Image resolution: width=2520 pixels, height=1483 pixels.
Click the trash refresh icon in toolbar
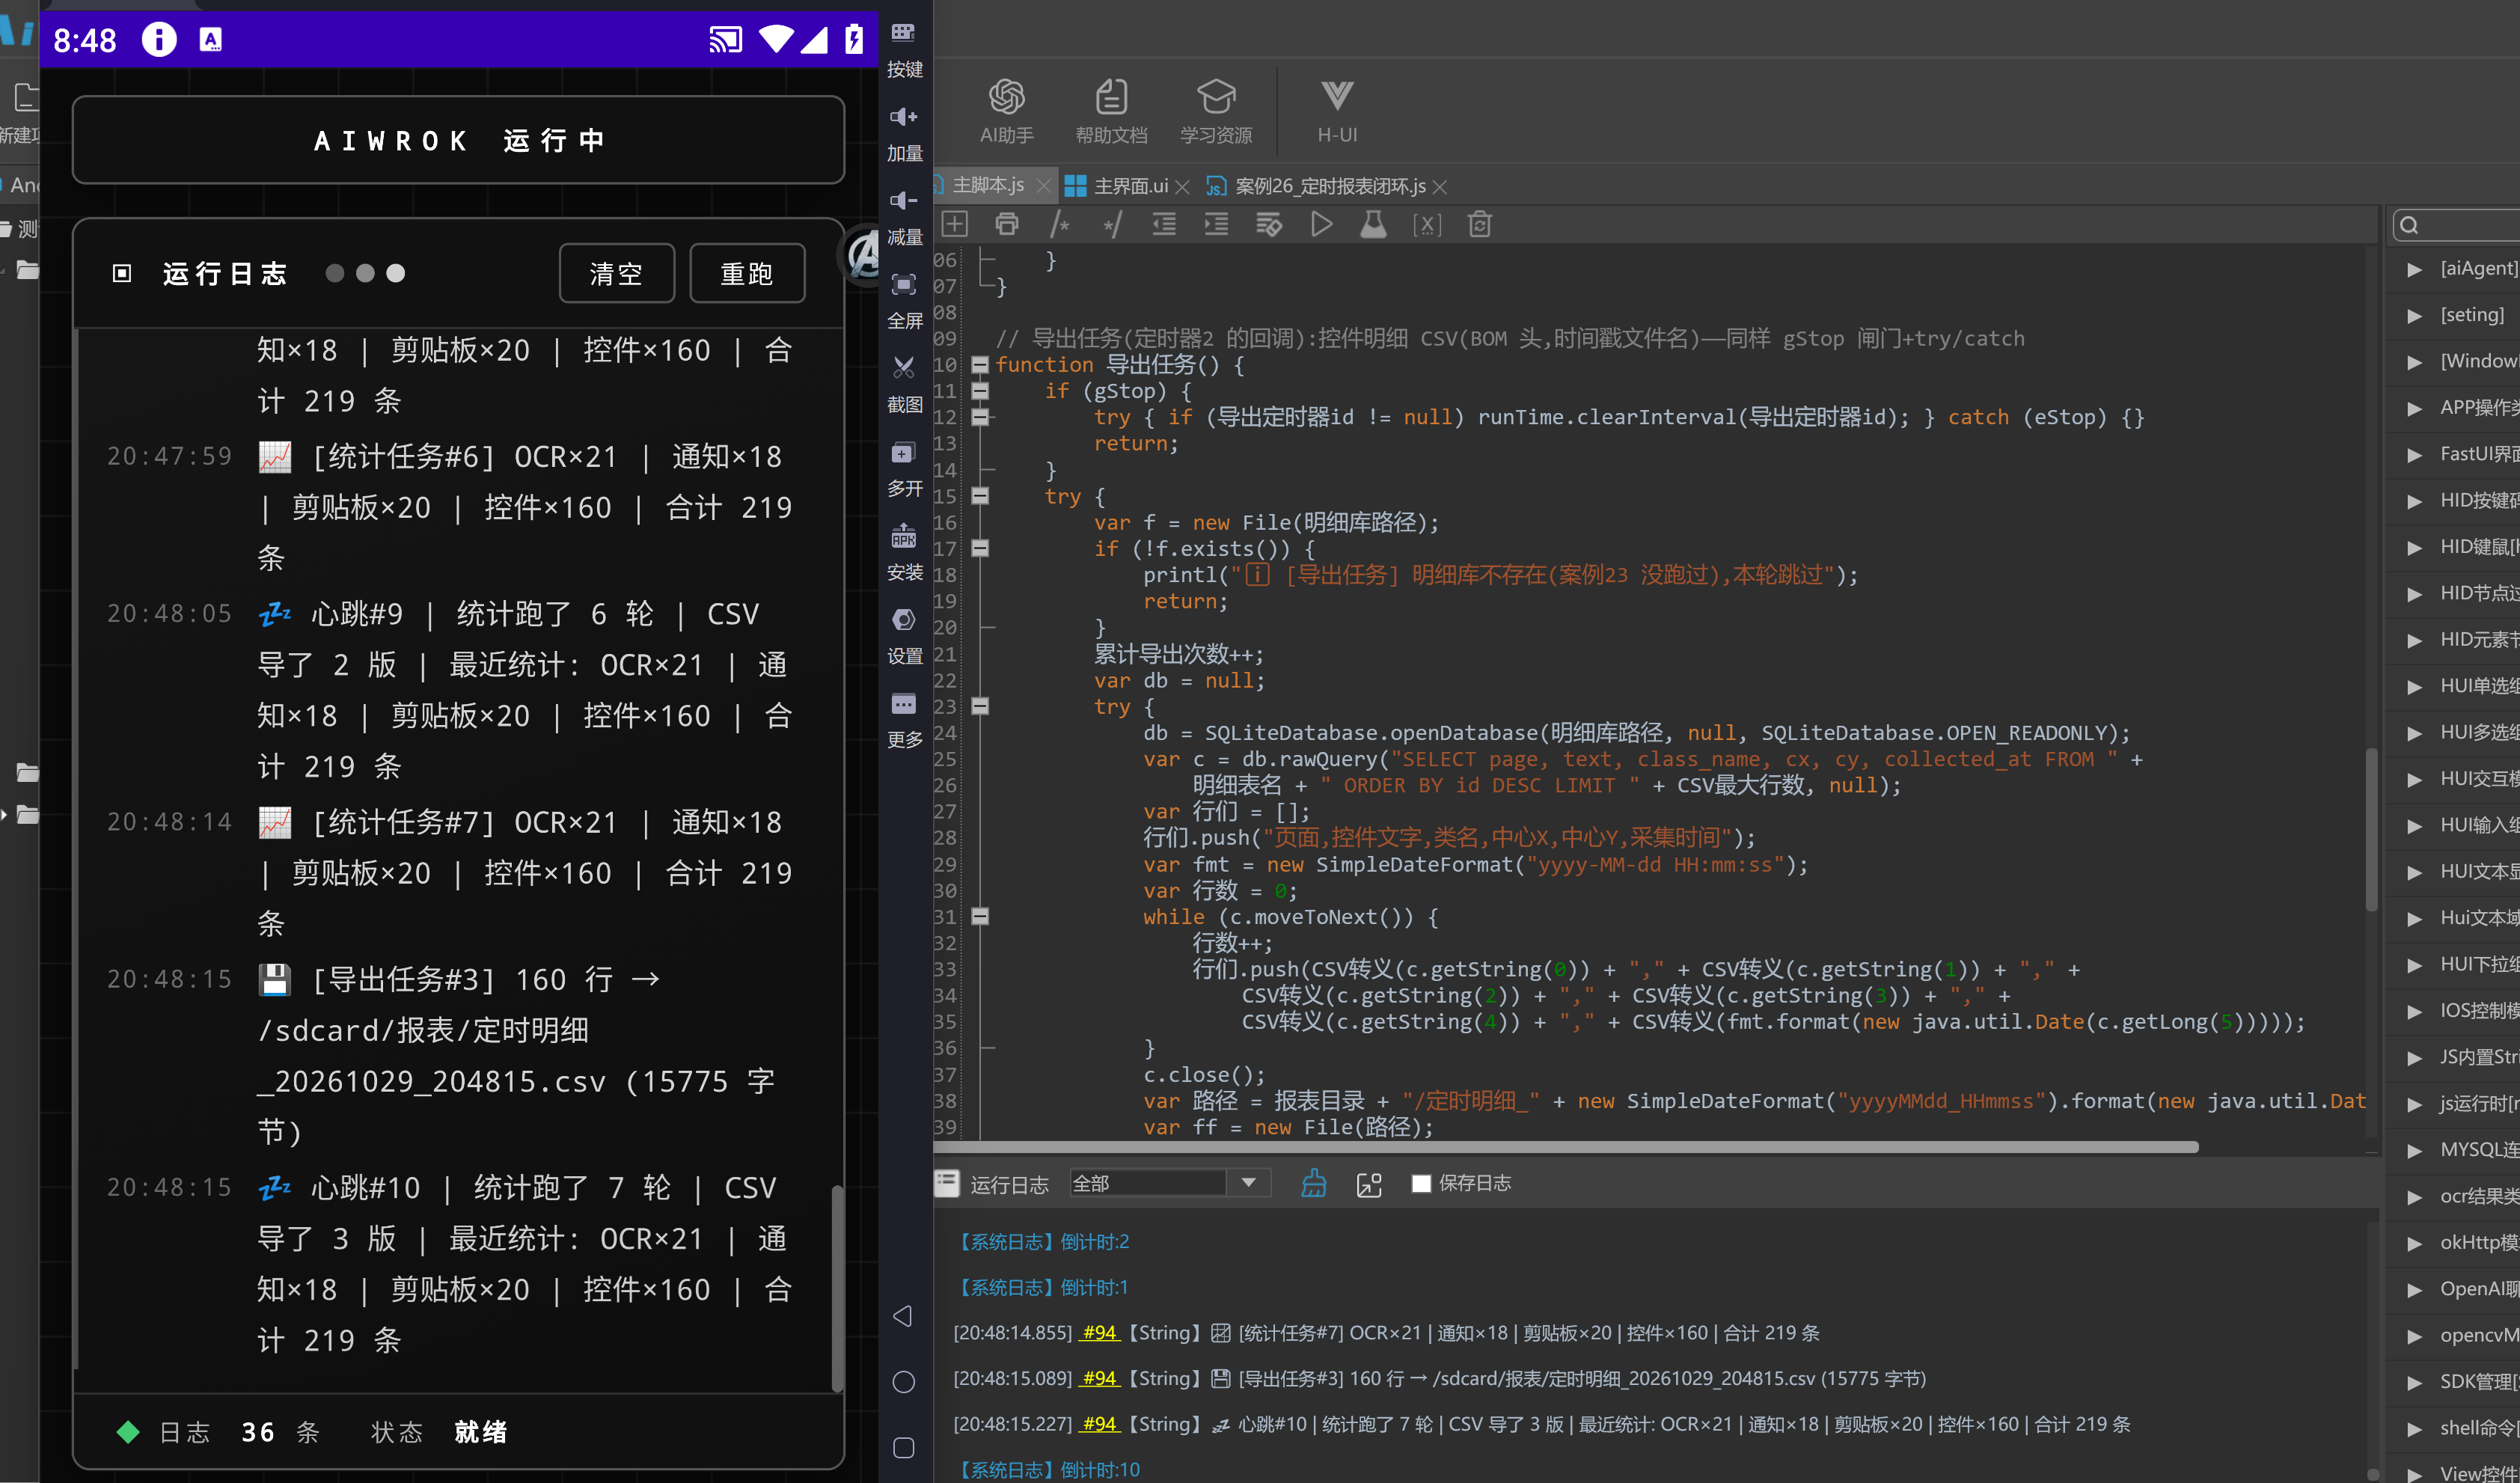pos(1480,224)
